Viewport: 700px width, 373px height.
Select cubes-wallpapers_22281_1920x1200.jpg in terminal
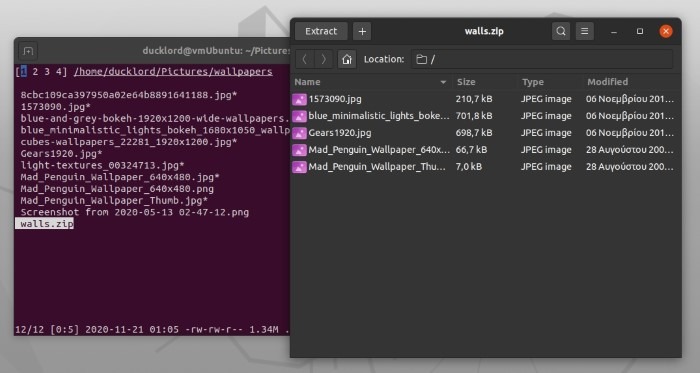click(x=129, y=142)
